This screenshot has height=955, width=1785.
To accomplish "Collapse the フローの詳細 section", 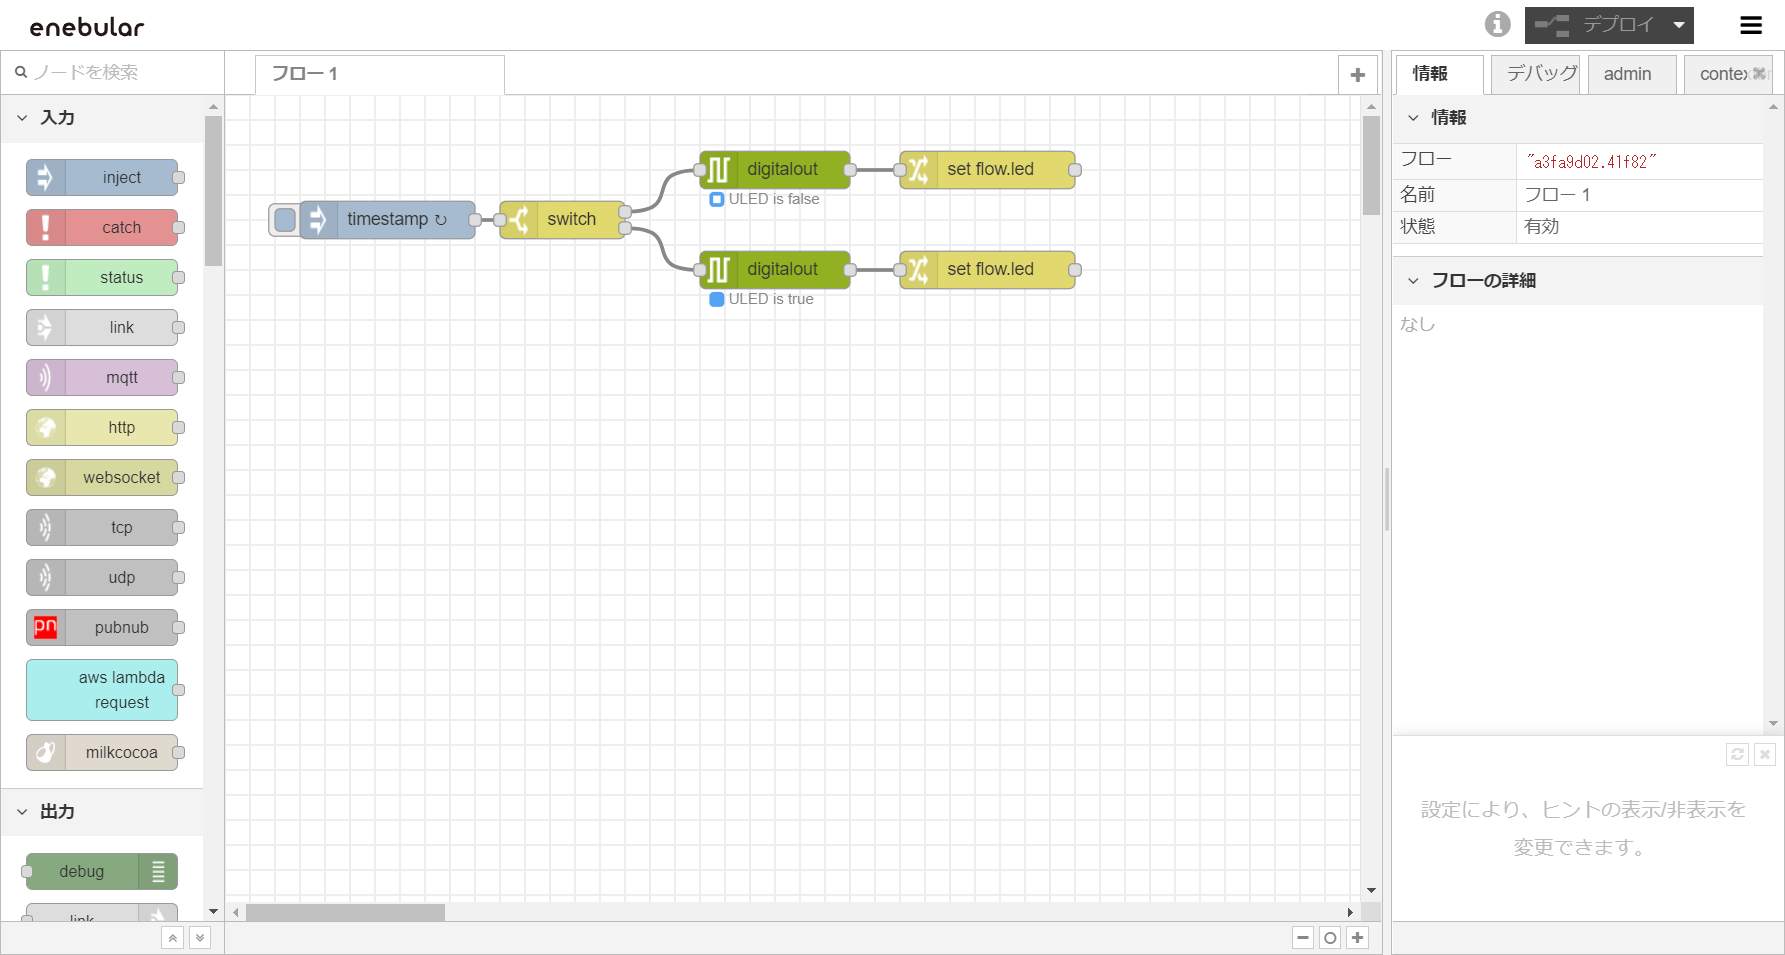I will pos(1413,281).
